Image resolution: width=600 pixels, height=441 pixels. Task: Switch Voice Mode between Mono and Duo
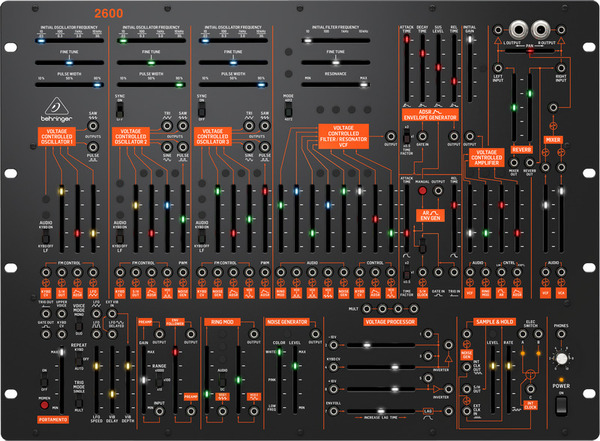pos(78,325)
